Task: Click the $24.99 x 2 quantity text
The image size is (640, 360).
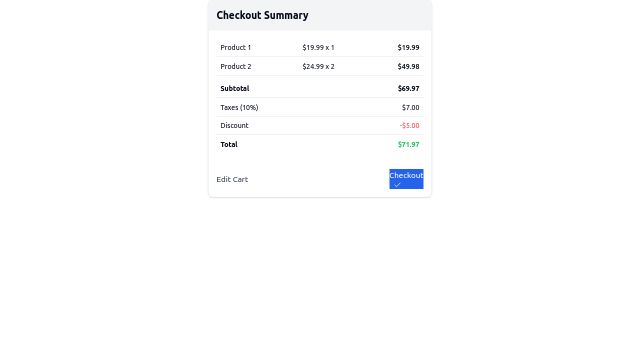Action: click(x=318, y=66)
